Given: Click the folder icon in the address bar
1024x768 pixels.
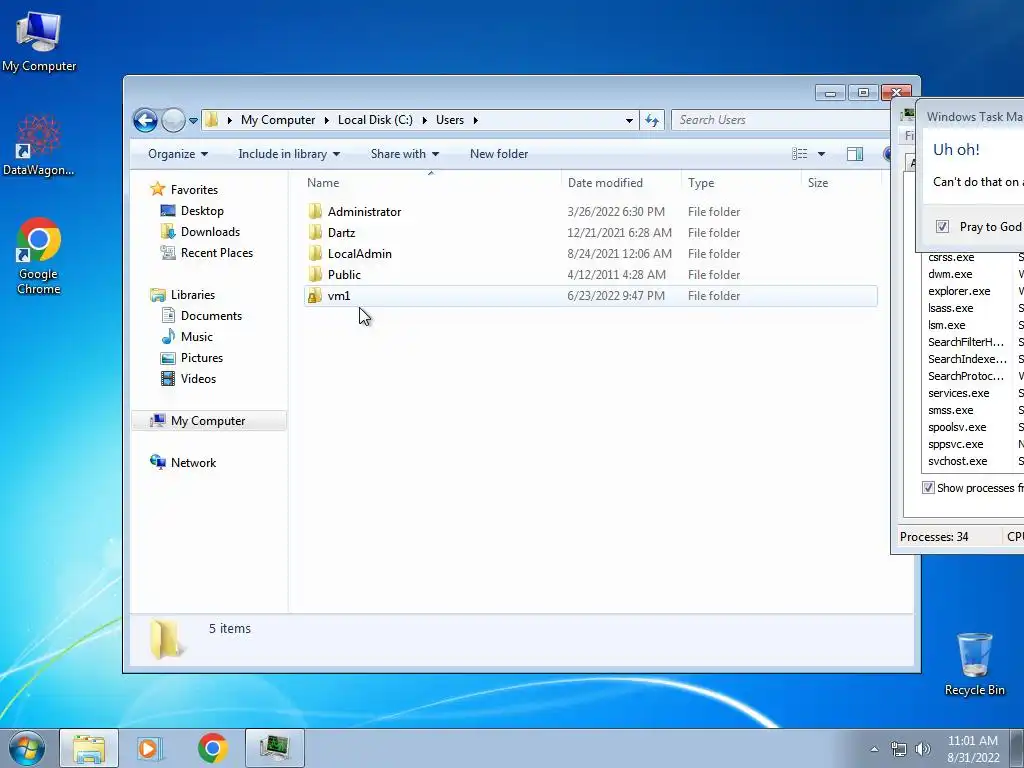Looking at the screenshot, I should pos(211,120).
